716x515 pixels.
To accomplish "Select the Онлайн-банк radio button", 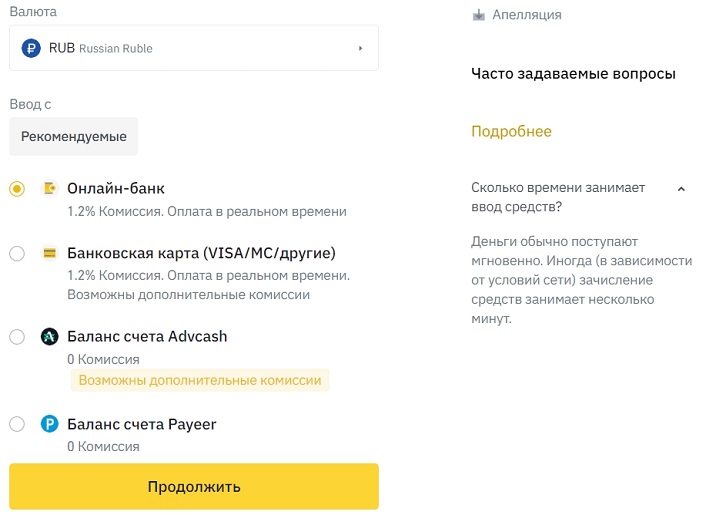I will pyautogui.click(x=17, y=189).
